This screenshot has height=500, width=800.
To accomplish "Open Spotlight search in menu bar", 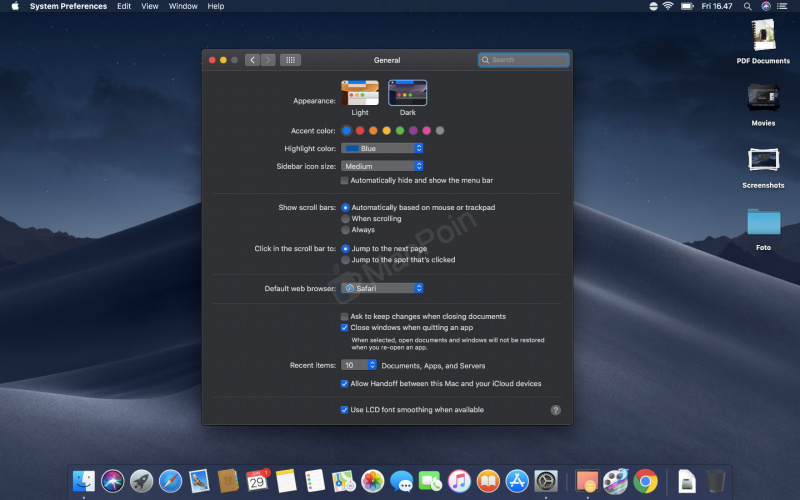I will point(747,6).
